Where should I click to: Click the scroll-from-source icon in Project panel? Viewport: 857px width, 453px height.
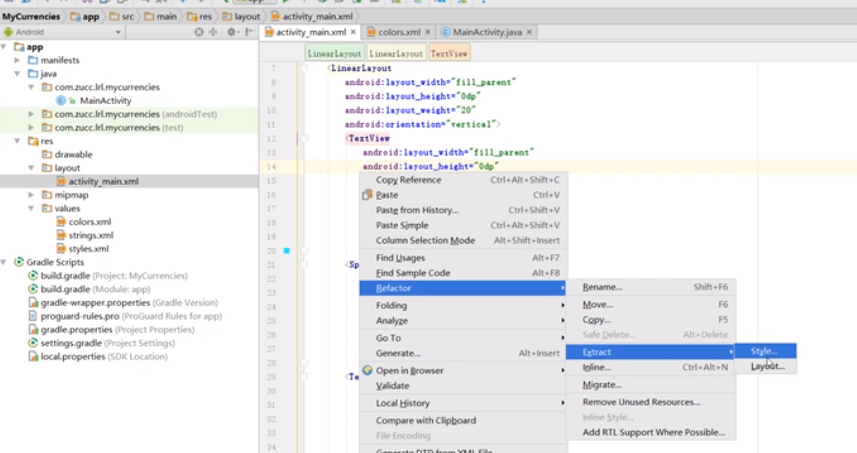[x=197, y=32]
